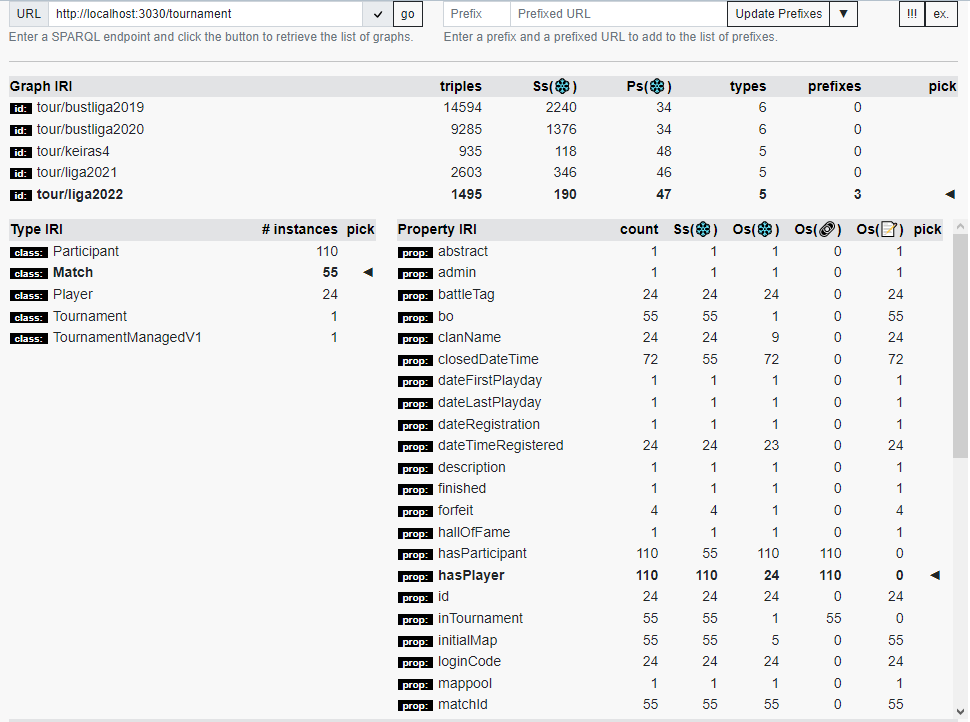The height and width of the screenshot is (722, 970).
Task: Select the TournamentManagedV1 class
Action: [127, 337]
